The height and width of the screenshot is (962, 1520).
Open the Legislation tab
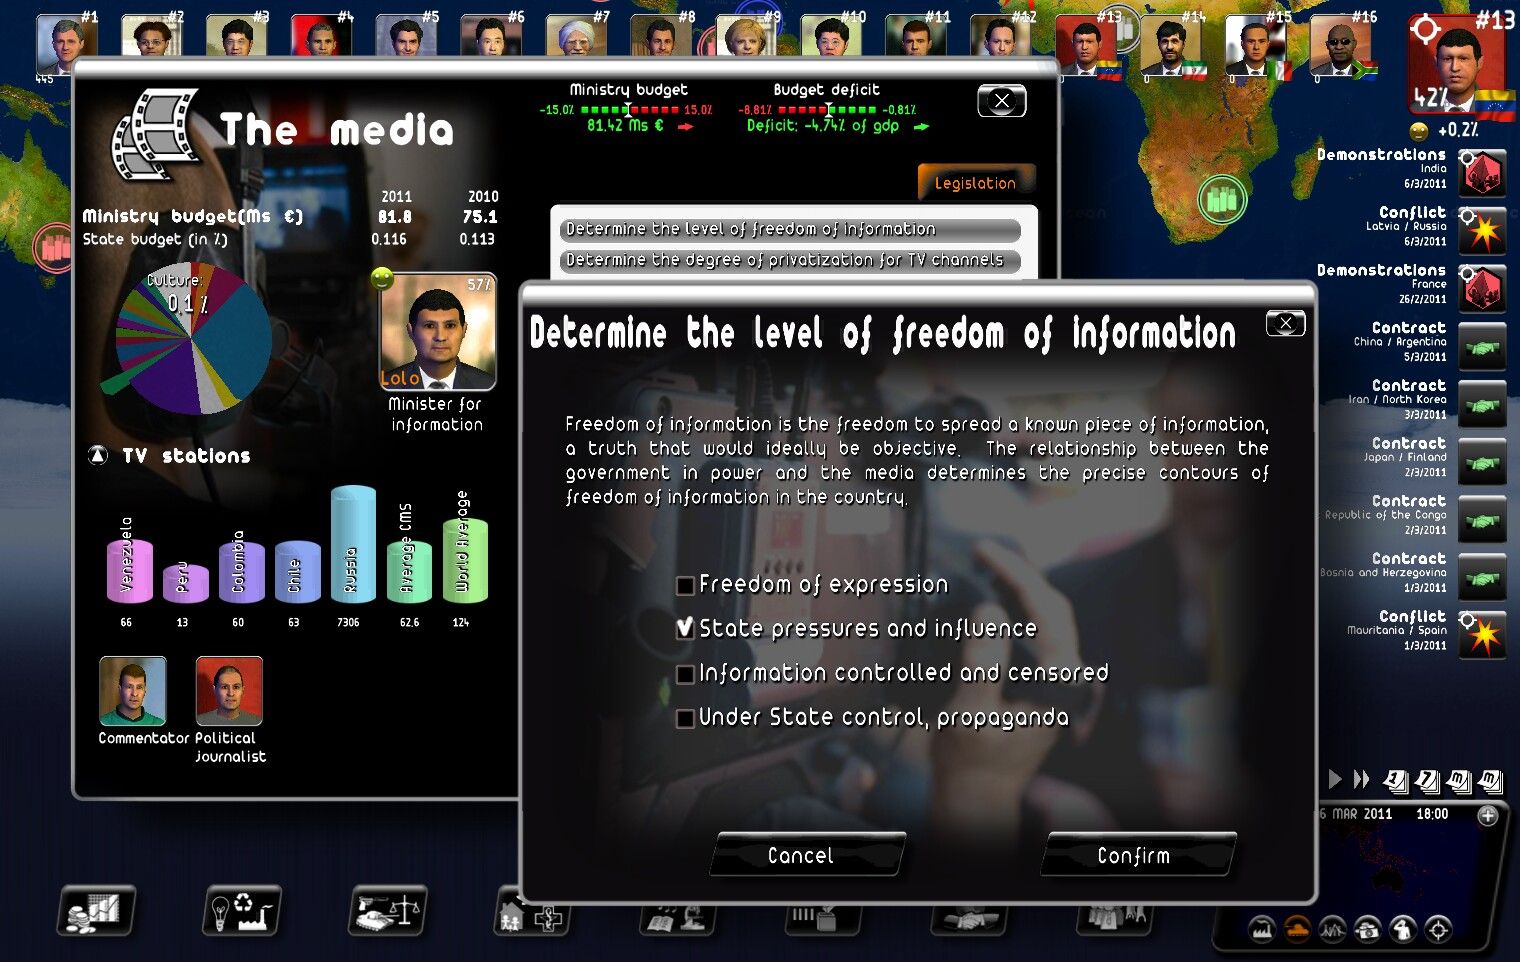coord(975,183)
